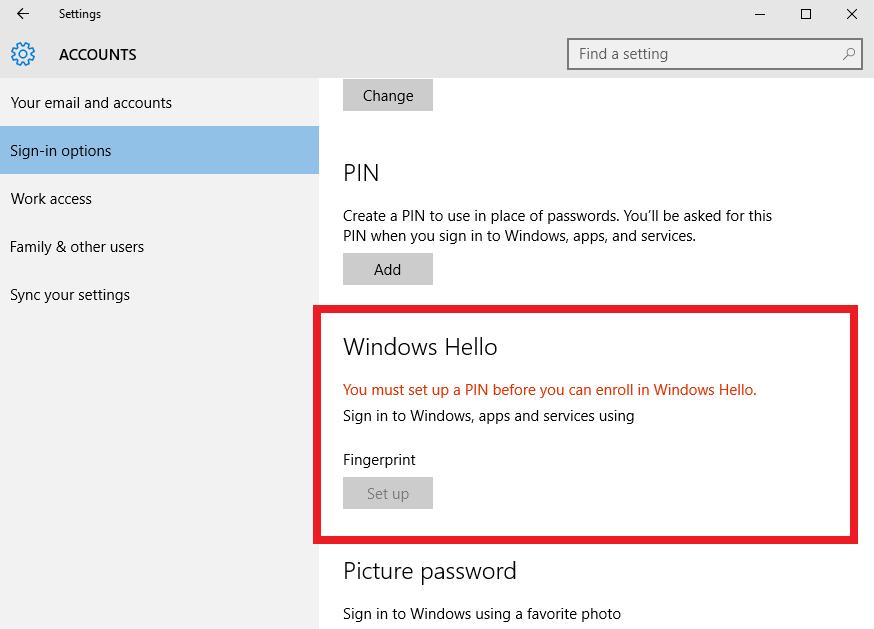
Task: Focus the Find a setting search box
Action: [x=715, y=54]
